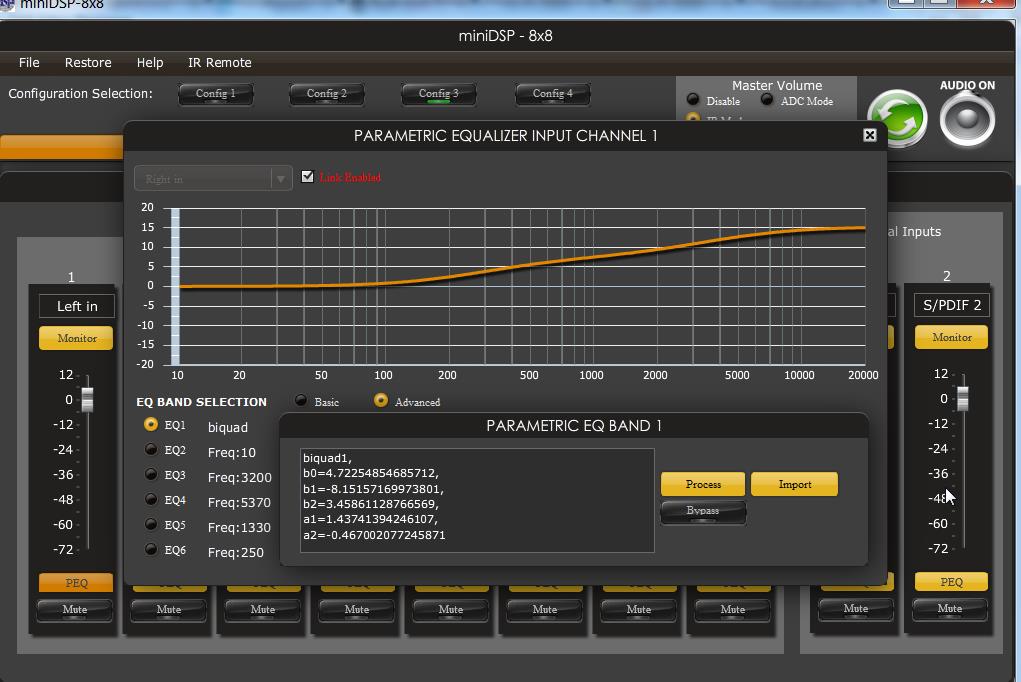Click the biquad label for EQ1
The image size is (1021, 682).
[228, 427]
